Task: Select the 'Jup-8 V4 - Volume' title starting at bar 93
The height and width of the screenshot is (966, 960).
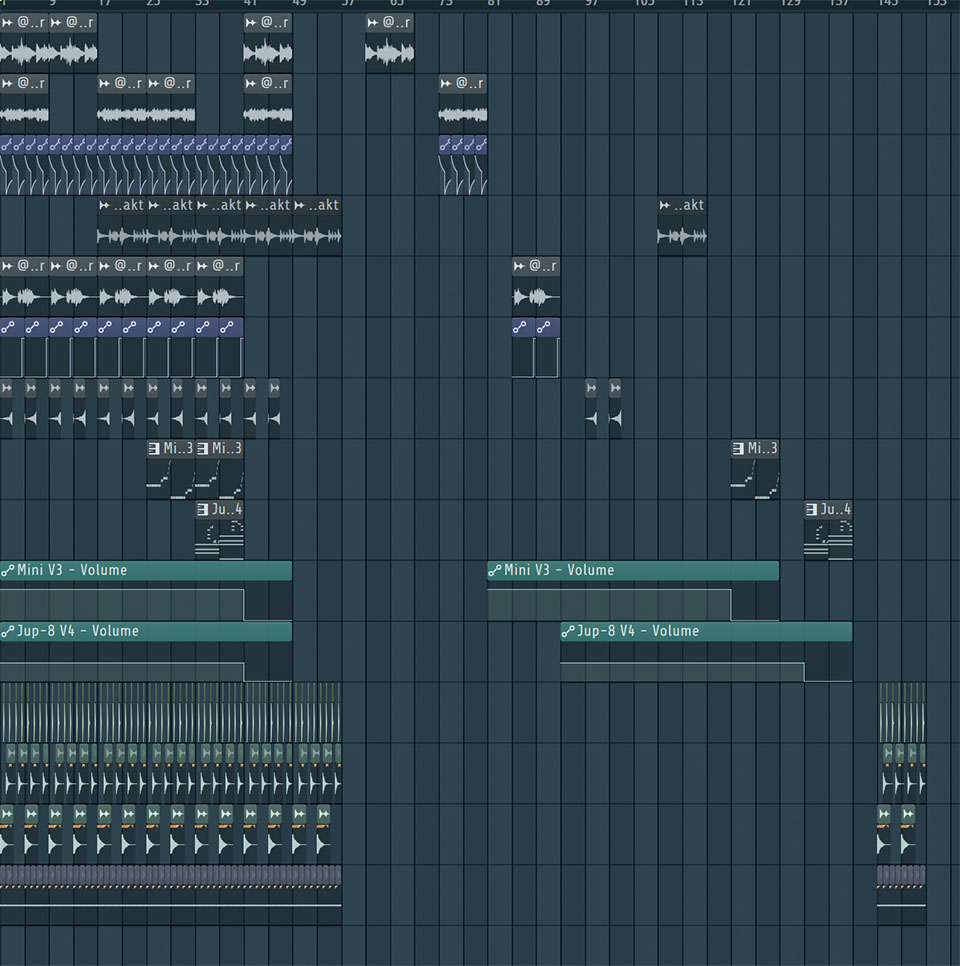Action: click(638, 631)
